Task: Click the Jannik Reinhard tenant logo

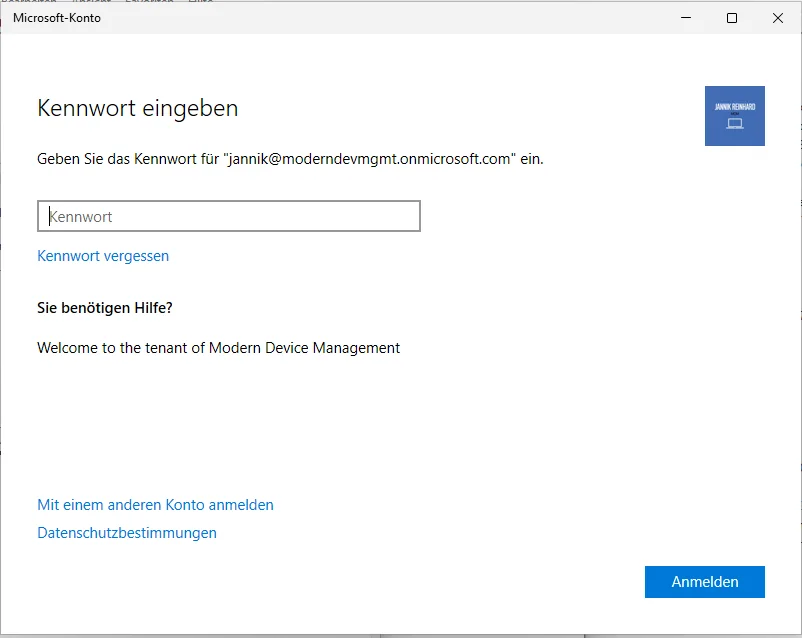Action: (734, 116)
